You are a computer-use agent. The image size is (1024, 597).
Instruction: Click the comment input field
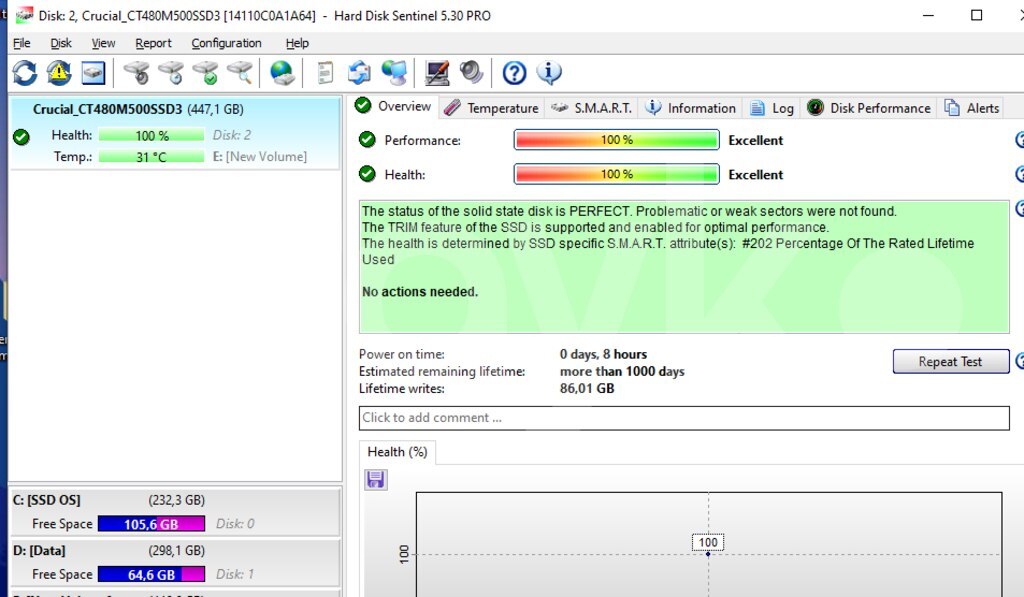tap(684, 418)
